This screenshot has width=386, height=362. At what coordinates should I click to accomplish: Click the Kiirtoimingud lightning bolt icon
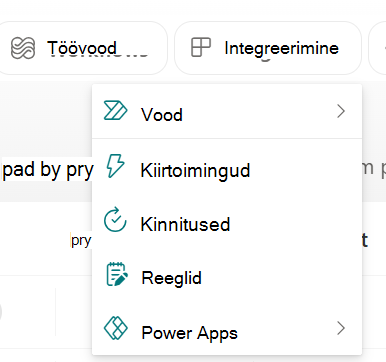[115, 166]
